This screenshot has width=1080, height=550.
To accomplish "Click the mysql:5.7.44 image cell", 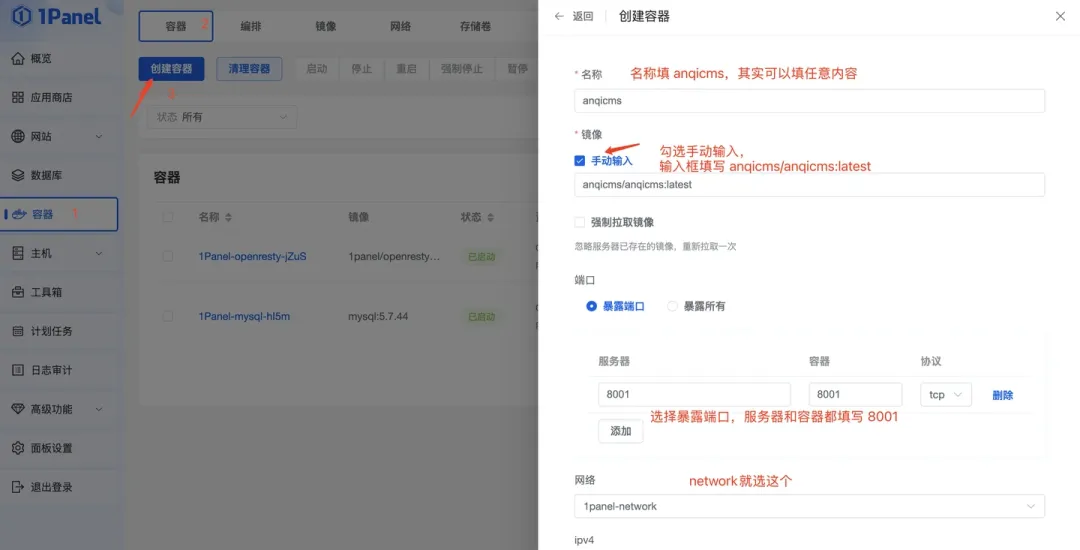I will [378, 316].
